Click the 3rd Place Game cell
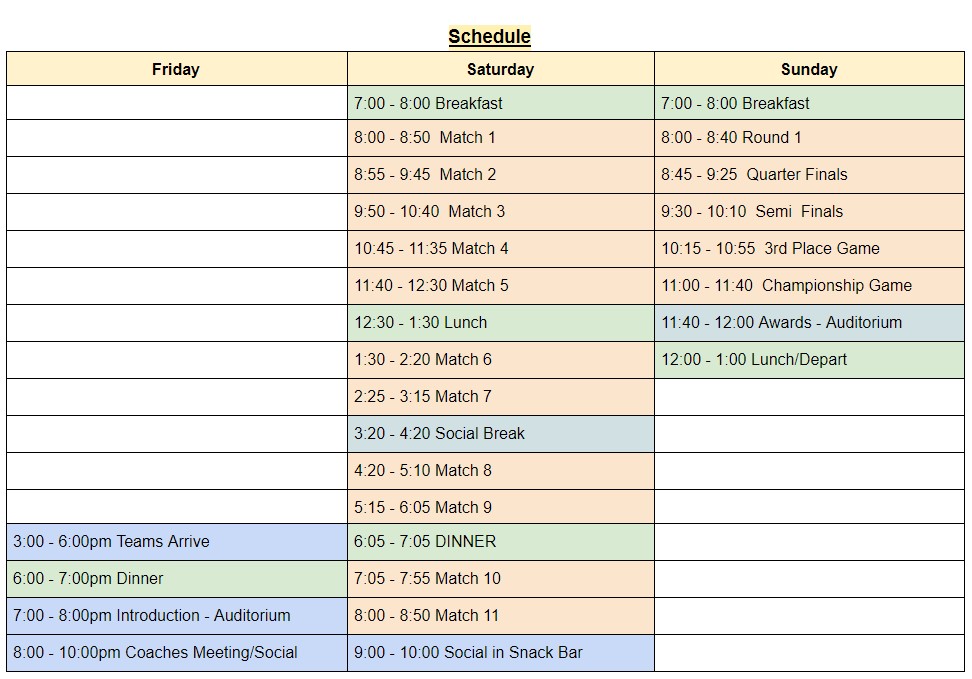 (x=810, y=249)
